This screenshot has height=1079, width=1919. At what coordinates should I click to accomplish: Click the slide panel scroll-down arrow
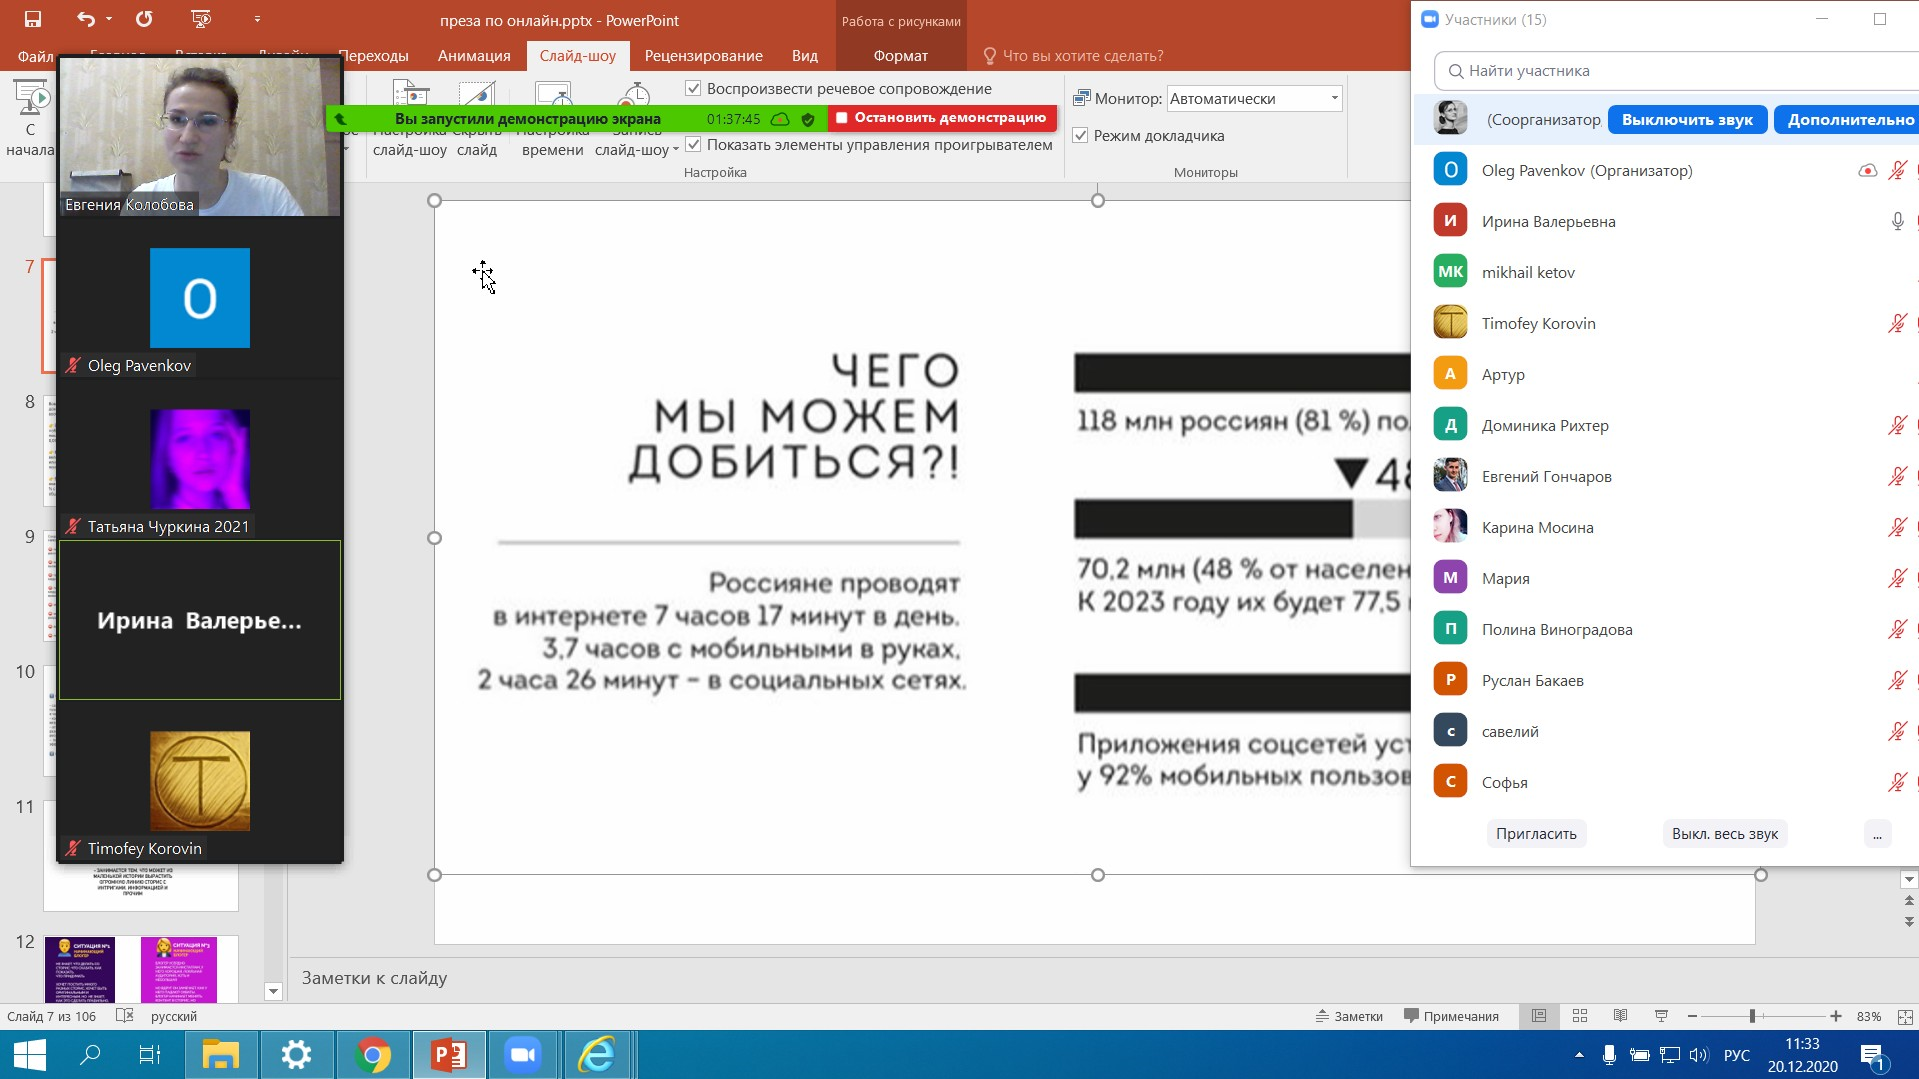point(273,991)
